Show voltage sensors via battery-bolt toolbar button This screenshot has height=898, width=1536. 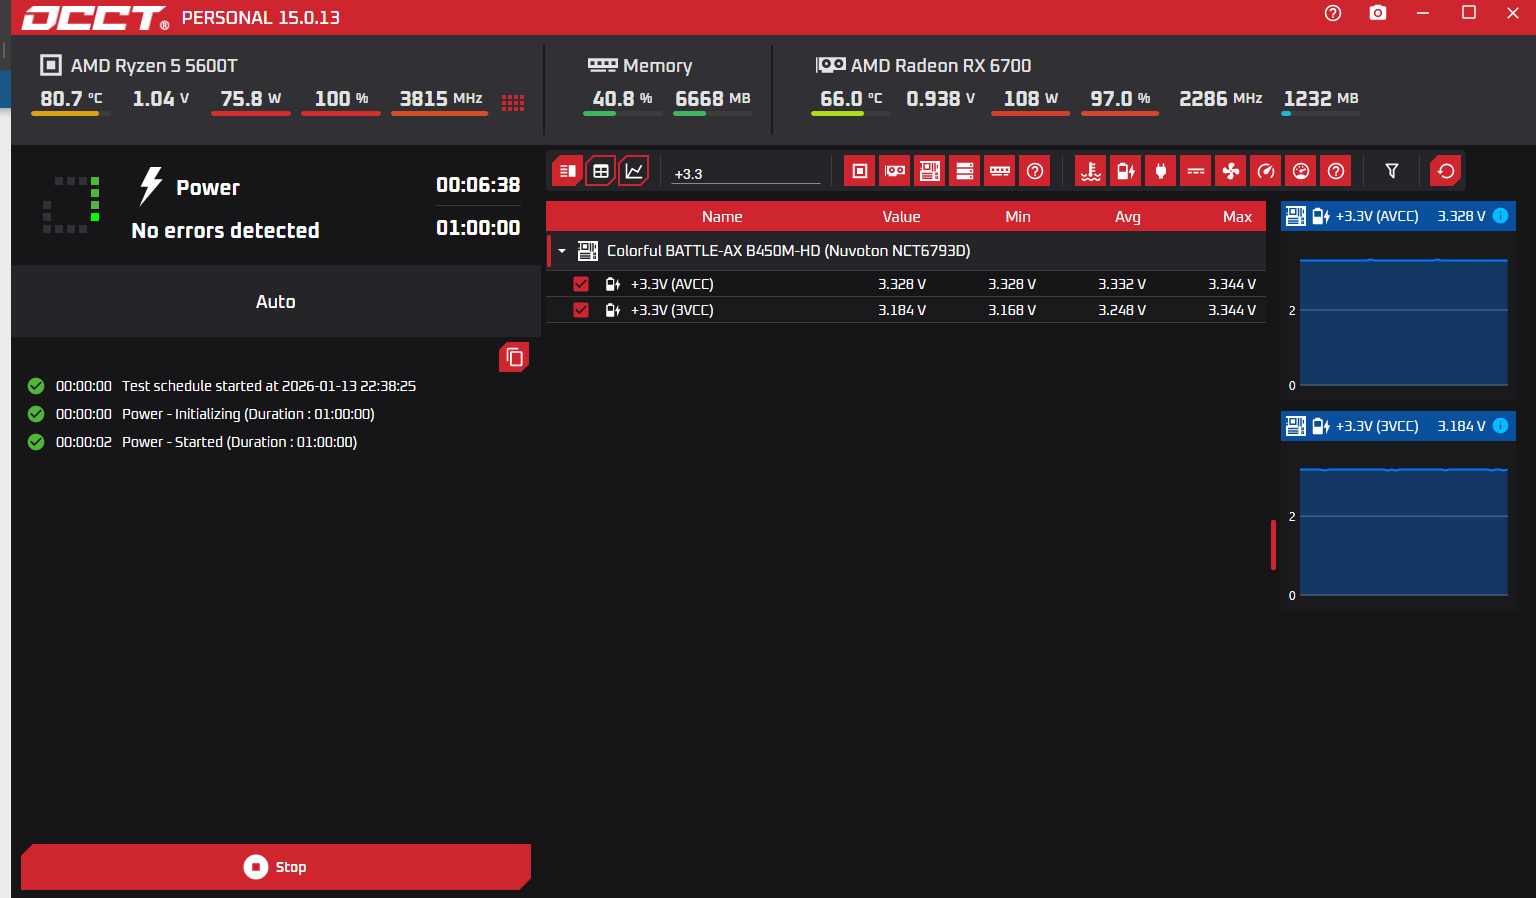pyautogui.click(x=1126, y=171)
